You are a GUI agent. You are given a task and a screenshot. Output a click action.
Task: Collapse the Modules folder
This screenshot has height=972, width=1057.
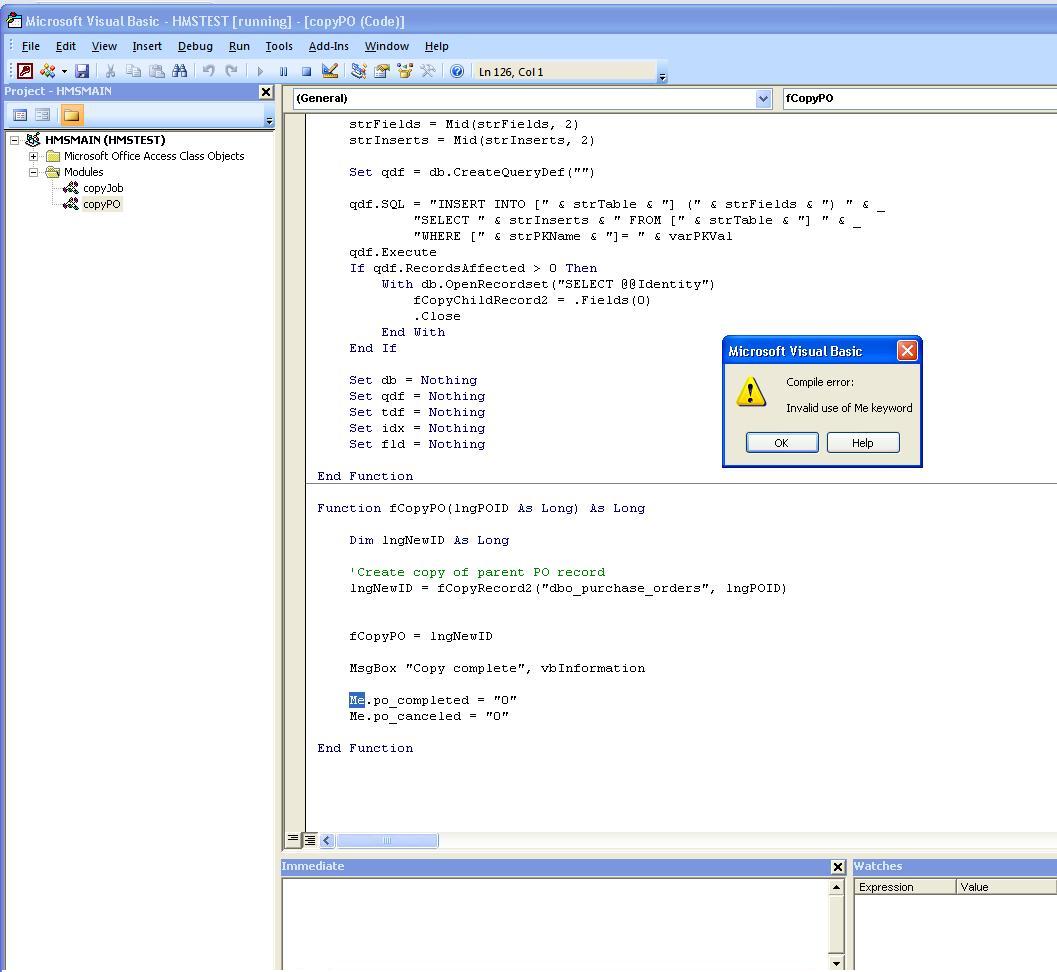33,172
